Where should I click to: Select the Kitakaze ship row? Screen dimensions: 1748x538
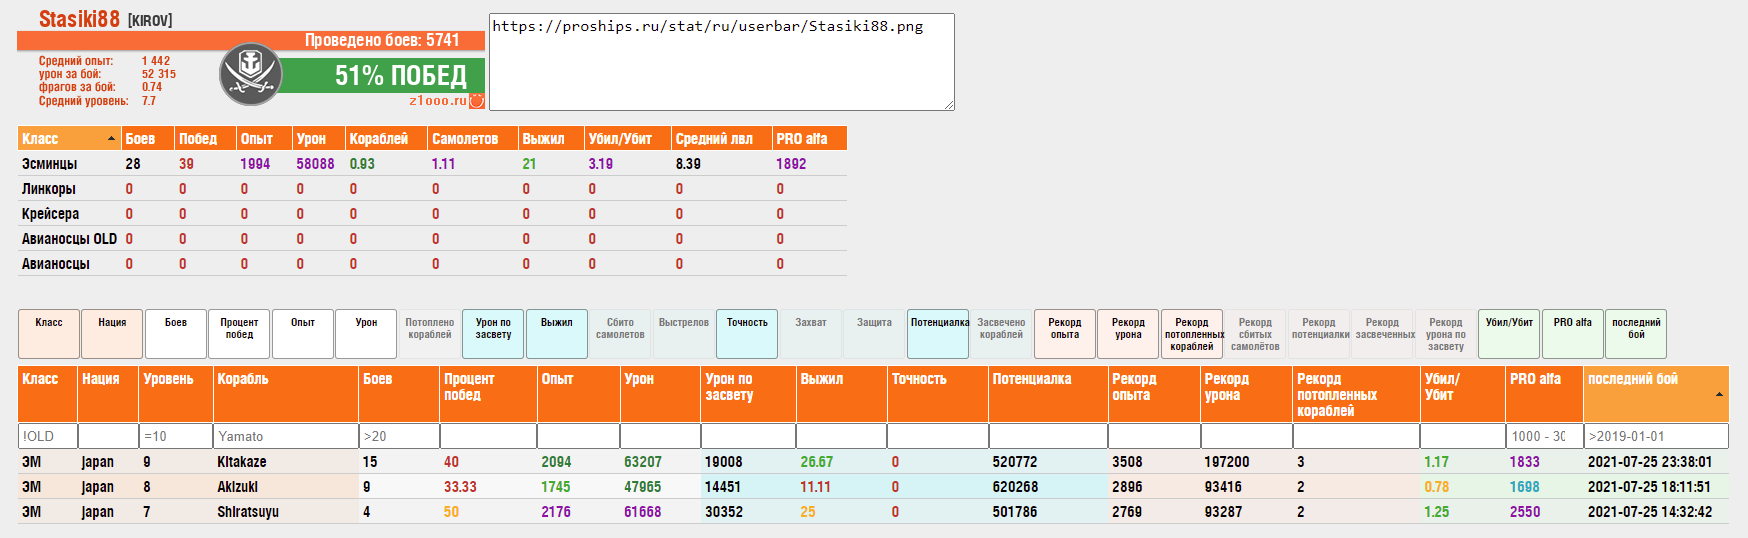coord(242,462)
